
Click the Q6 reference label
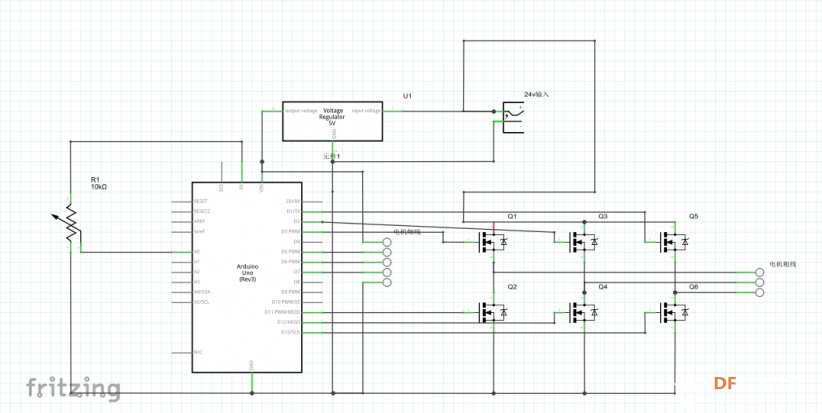pos(694,287)
